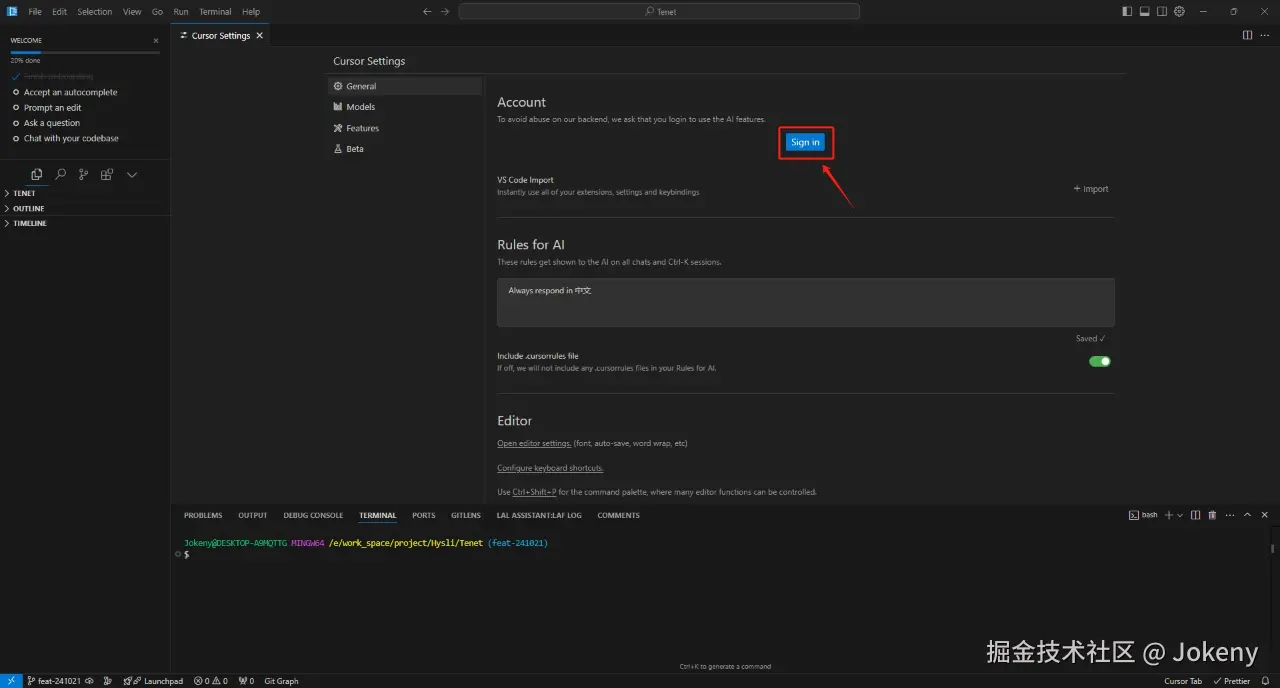
Task: Select Features settings category
Action: 405,128
